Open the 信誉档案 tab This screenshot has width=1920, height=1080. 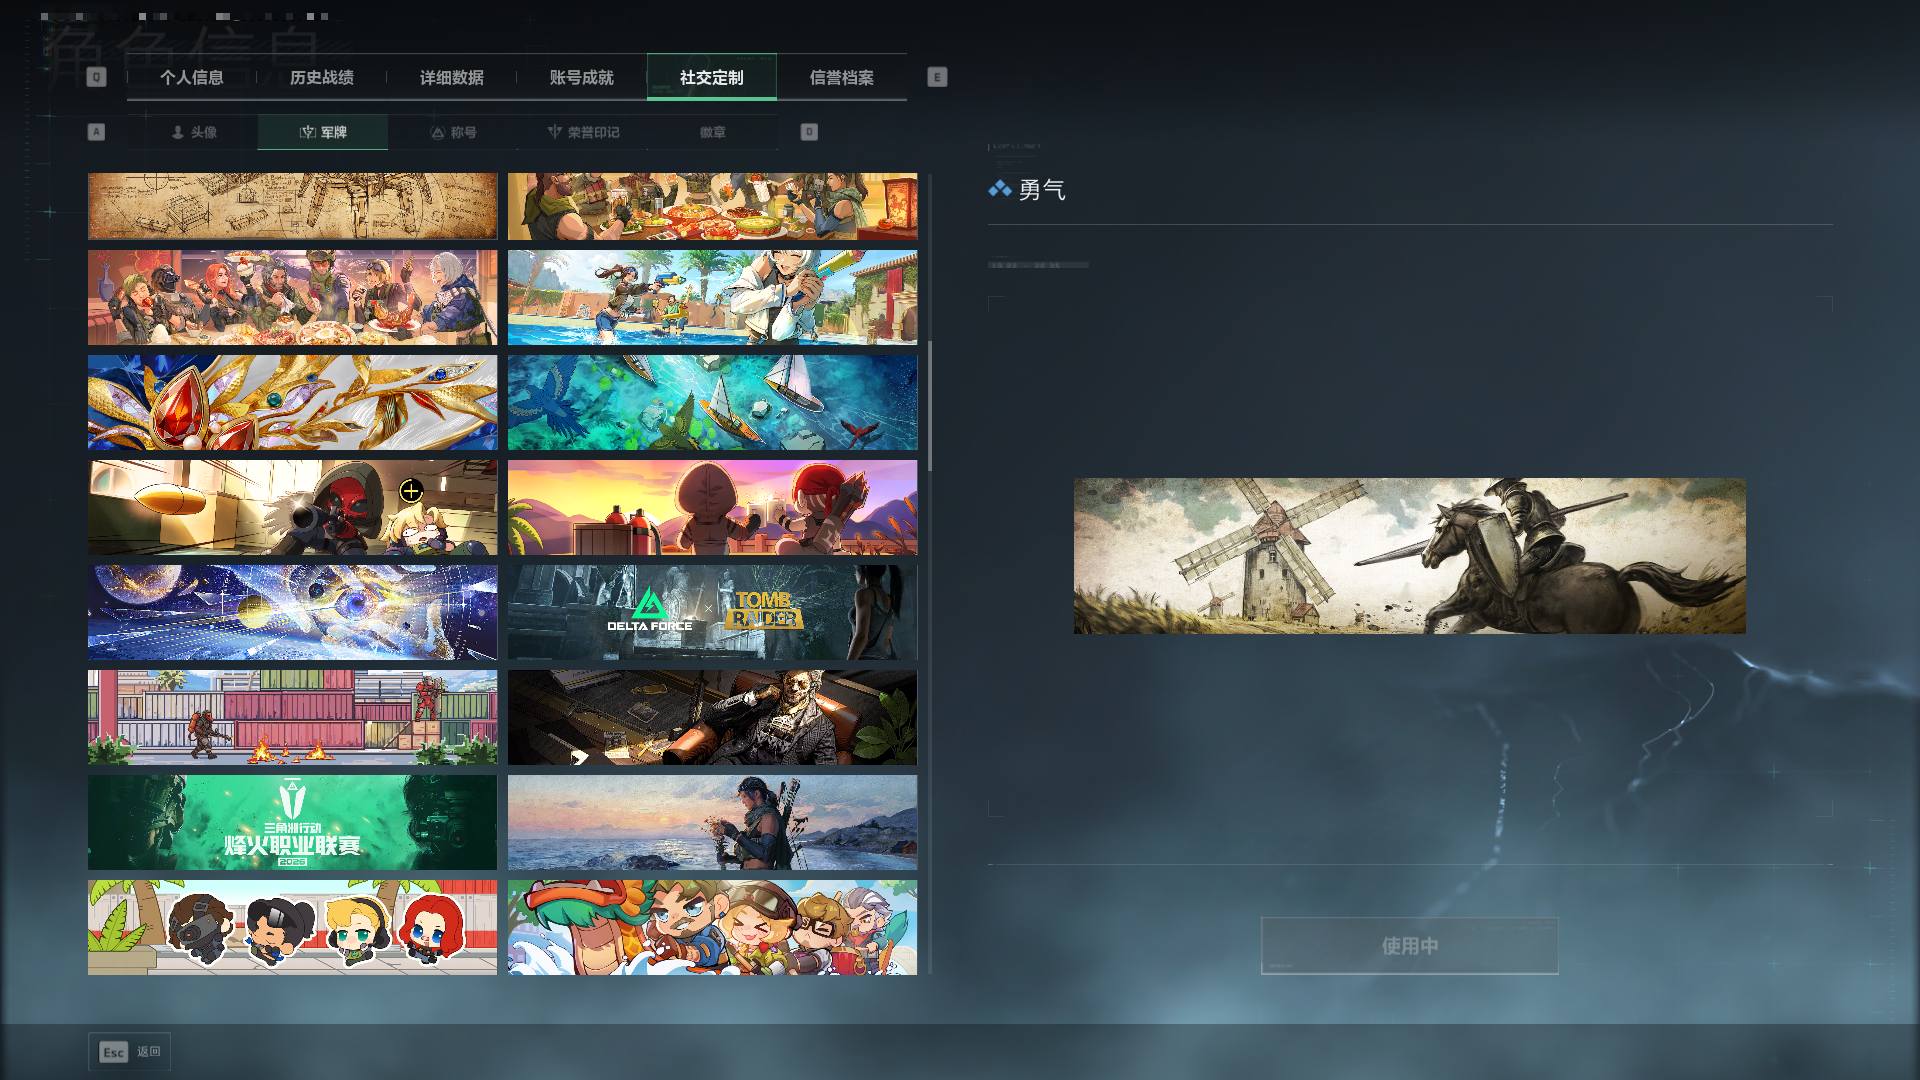[x=842, y=78]
